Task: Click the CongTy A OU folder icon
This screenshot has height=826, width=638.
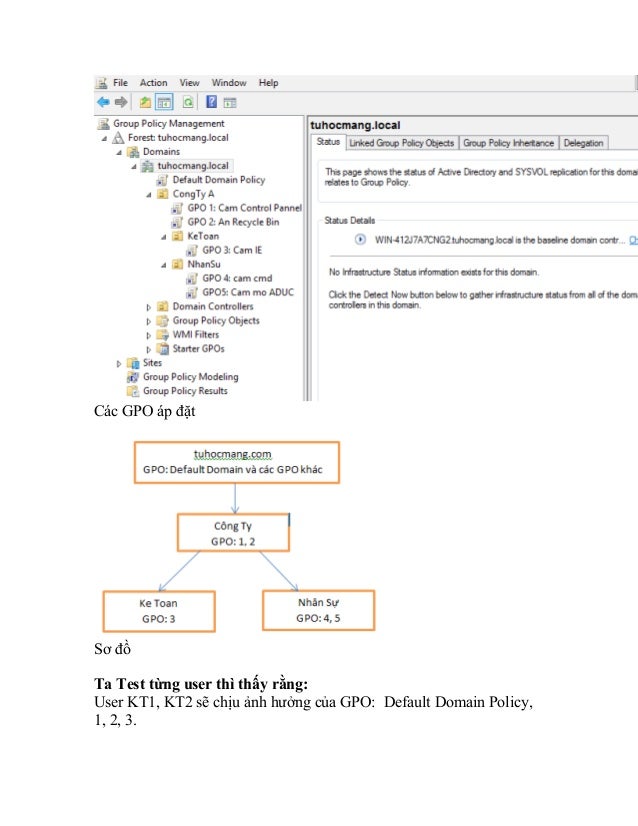Action: [163, 194]
